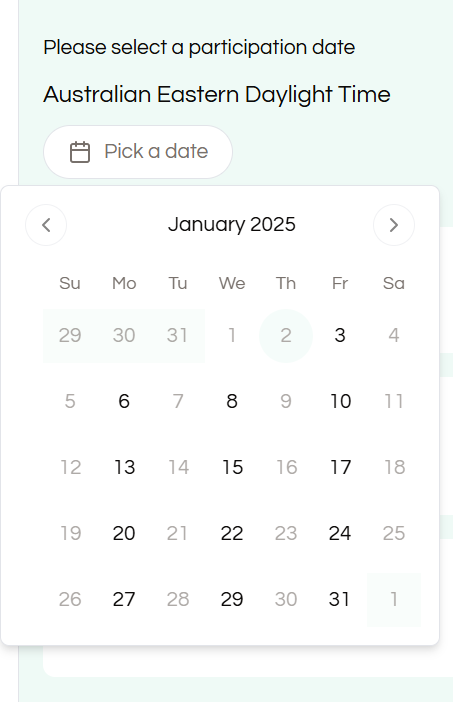Click highlighted date 2 in first week
The width and height of the screenshot is (453, 702).
(x=286, y=336)
